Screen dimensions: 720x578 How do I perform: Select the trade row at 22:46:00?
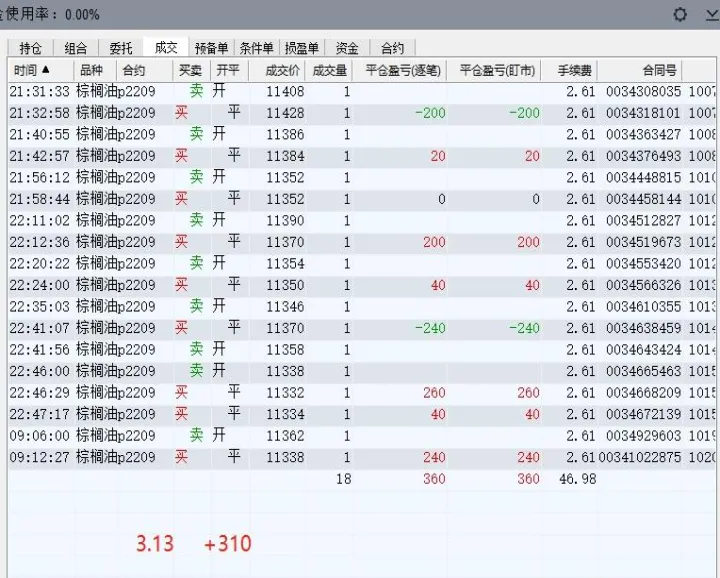[361, 371]
